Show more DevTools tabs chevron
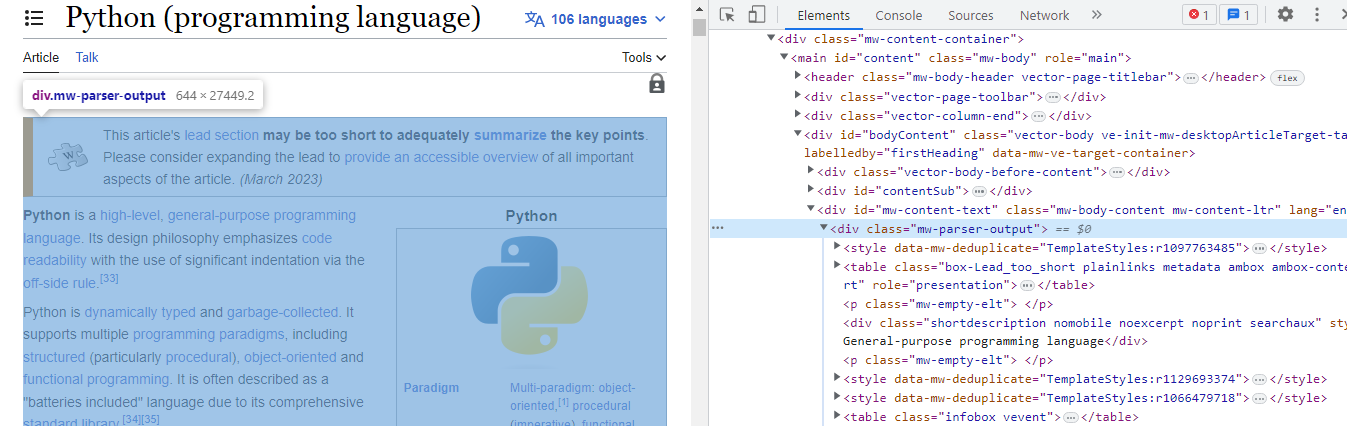This screenshot has height=426, width=1347. coord(1096,15)
